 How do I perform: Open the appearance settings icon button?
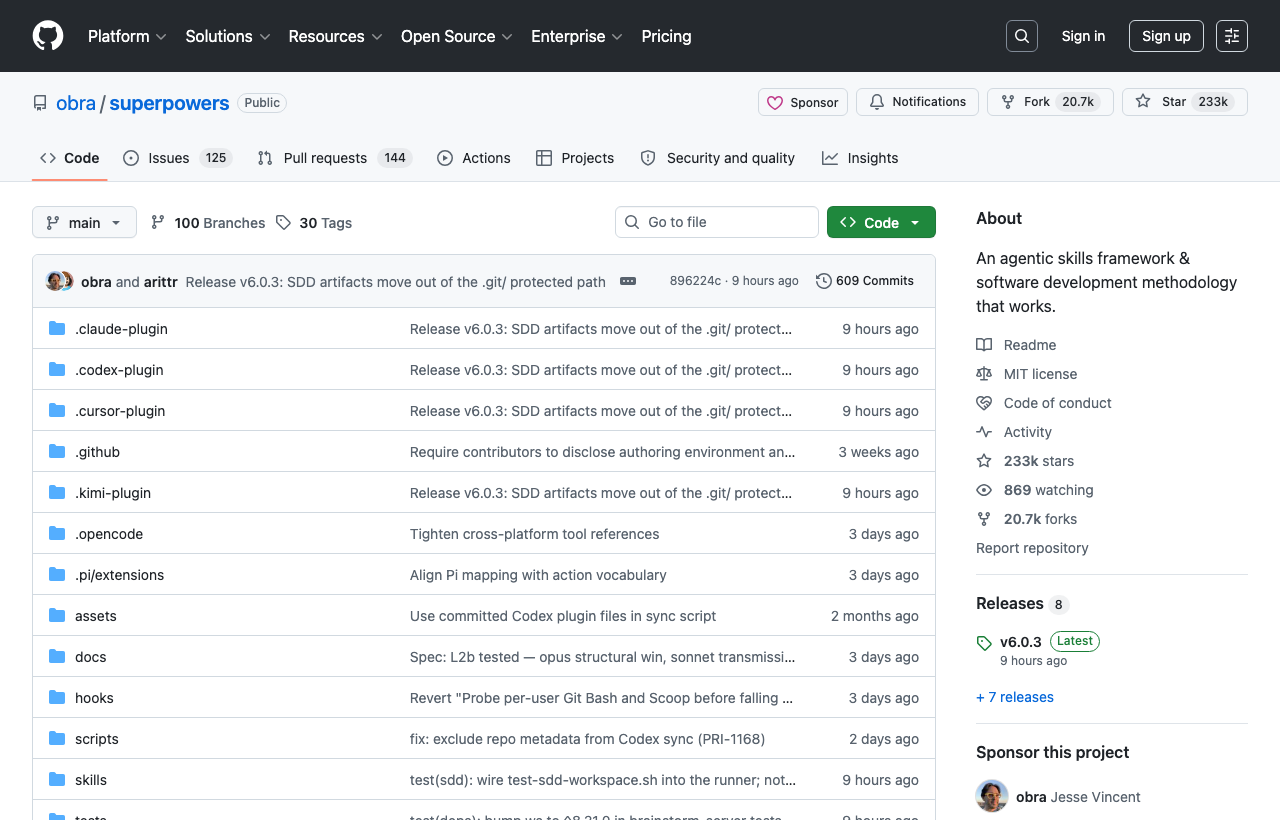1232,36
